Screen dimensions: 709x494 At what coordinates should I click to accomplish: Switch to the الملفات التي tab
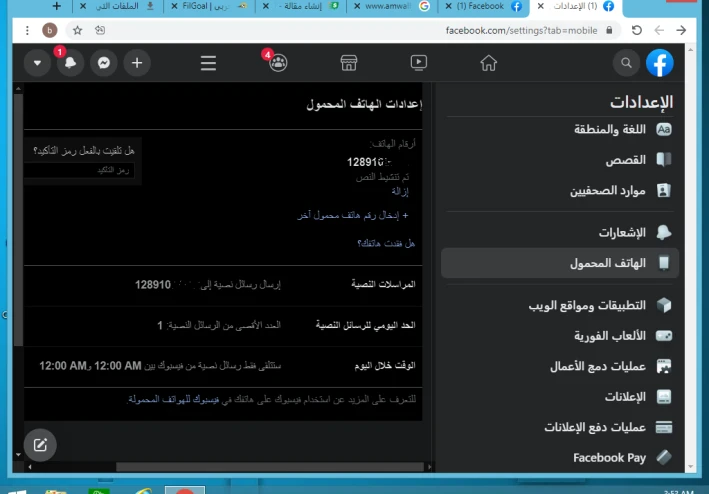pos(118,6)
